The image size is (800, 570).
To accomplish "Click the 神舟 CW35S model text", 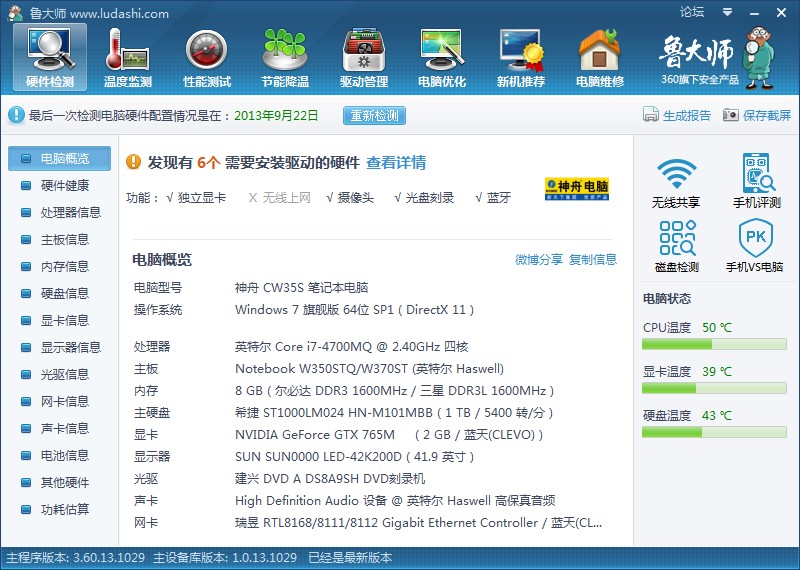I will coord(301,288).
